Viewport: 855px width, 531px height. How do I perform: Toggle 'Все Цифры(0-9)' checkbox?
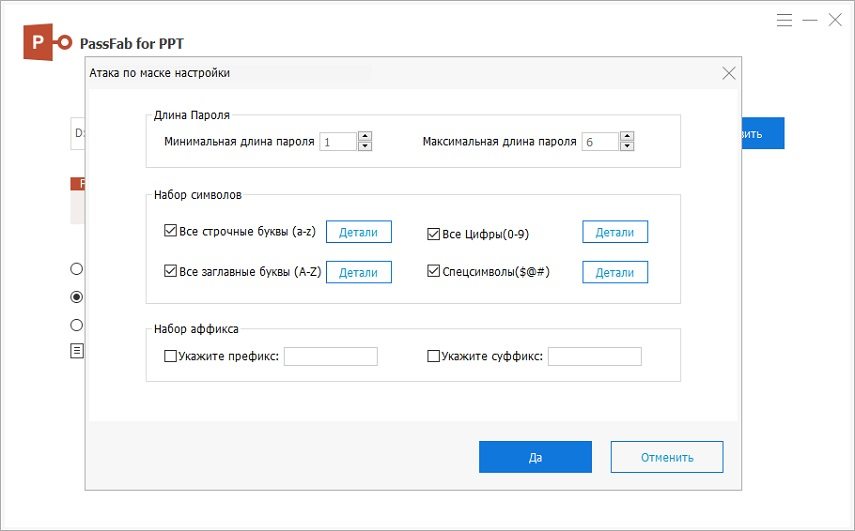tap(433, 234)
